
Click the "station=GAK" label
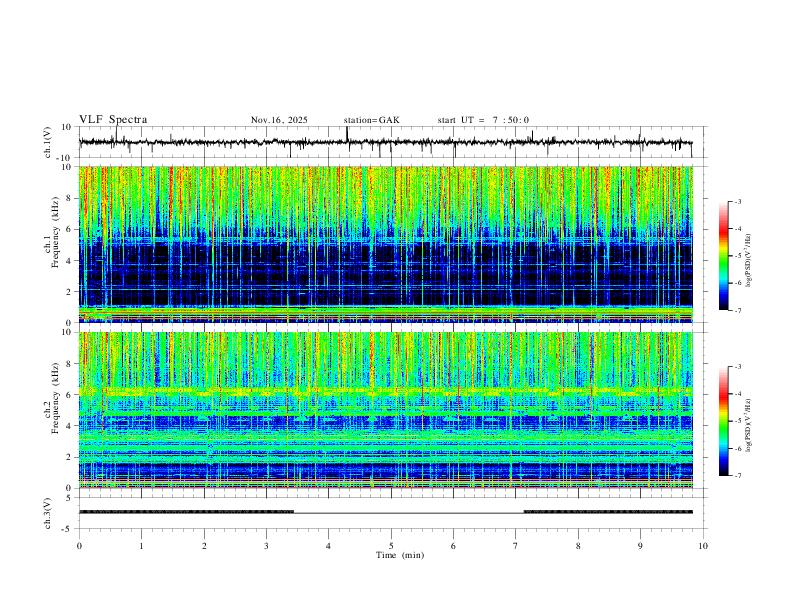pos(371,120)
